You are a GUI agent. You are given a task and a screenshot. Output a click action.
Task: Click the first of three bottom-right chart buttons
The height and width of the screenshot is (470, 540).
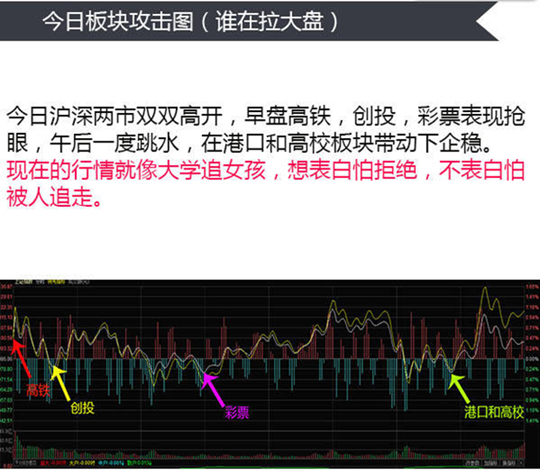[x=472, y=463]
